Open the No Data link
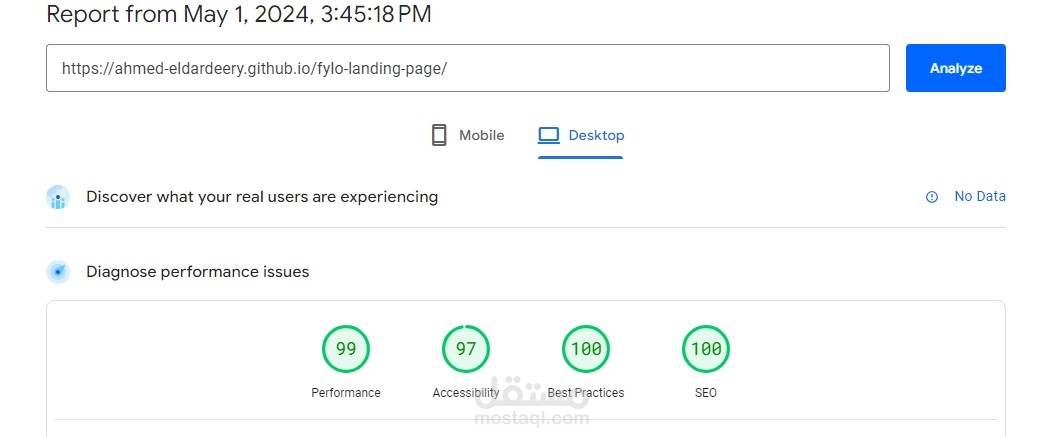The width and height of the screenshot is (1064, 437). (x=979, y=197)
